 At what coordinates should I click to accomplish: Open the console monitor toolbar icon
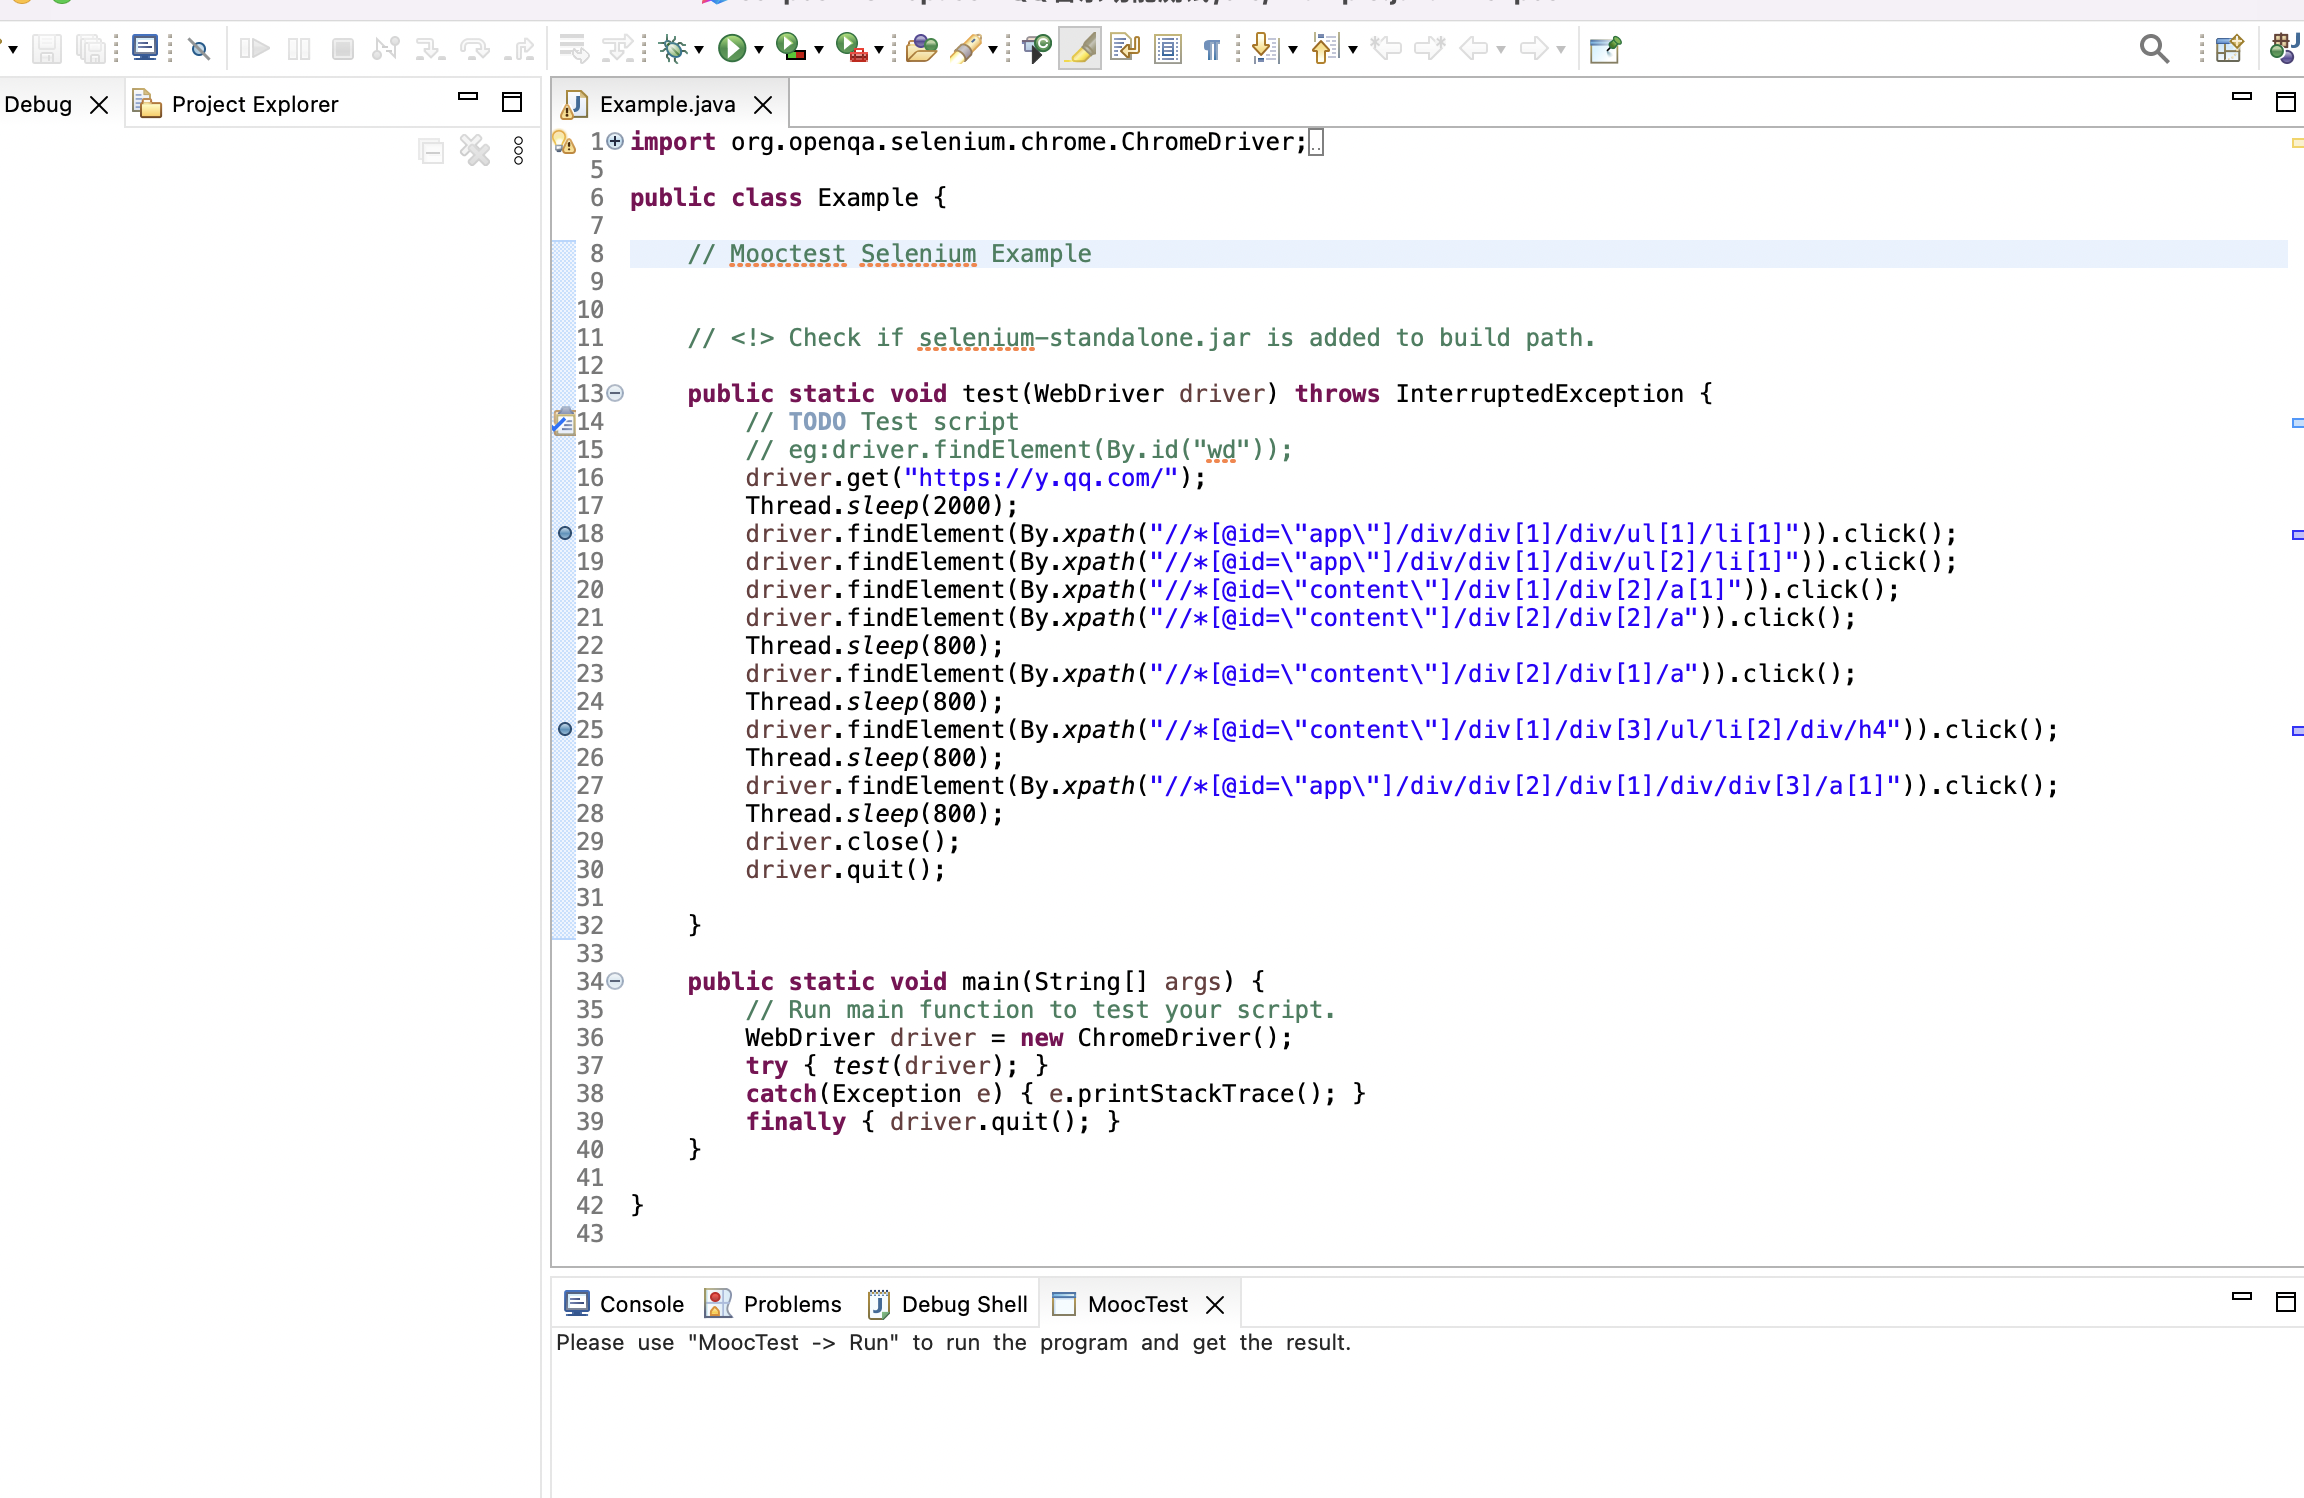coord(145,48)
